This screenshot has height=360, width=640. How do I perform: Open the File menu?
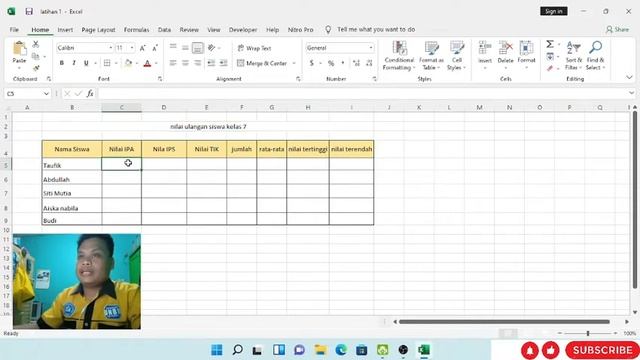click(x=14, y=30)
